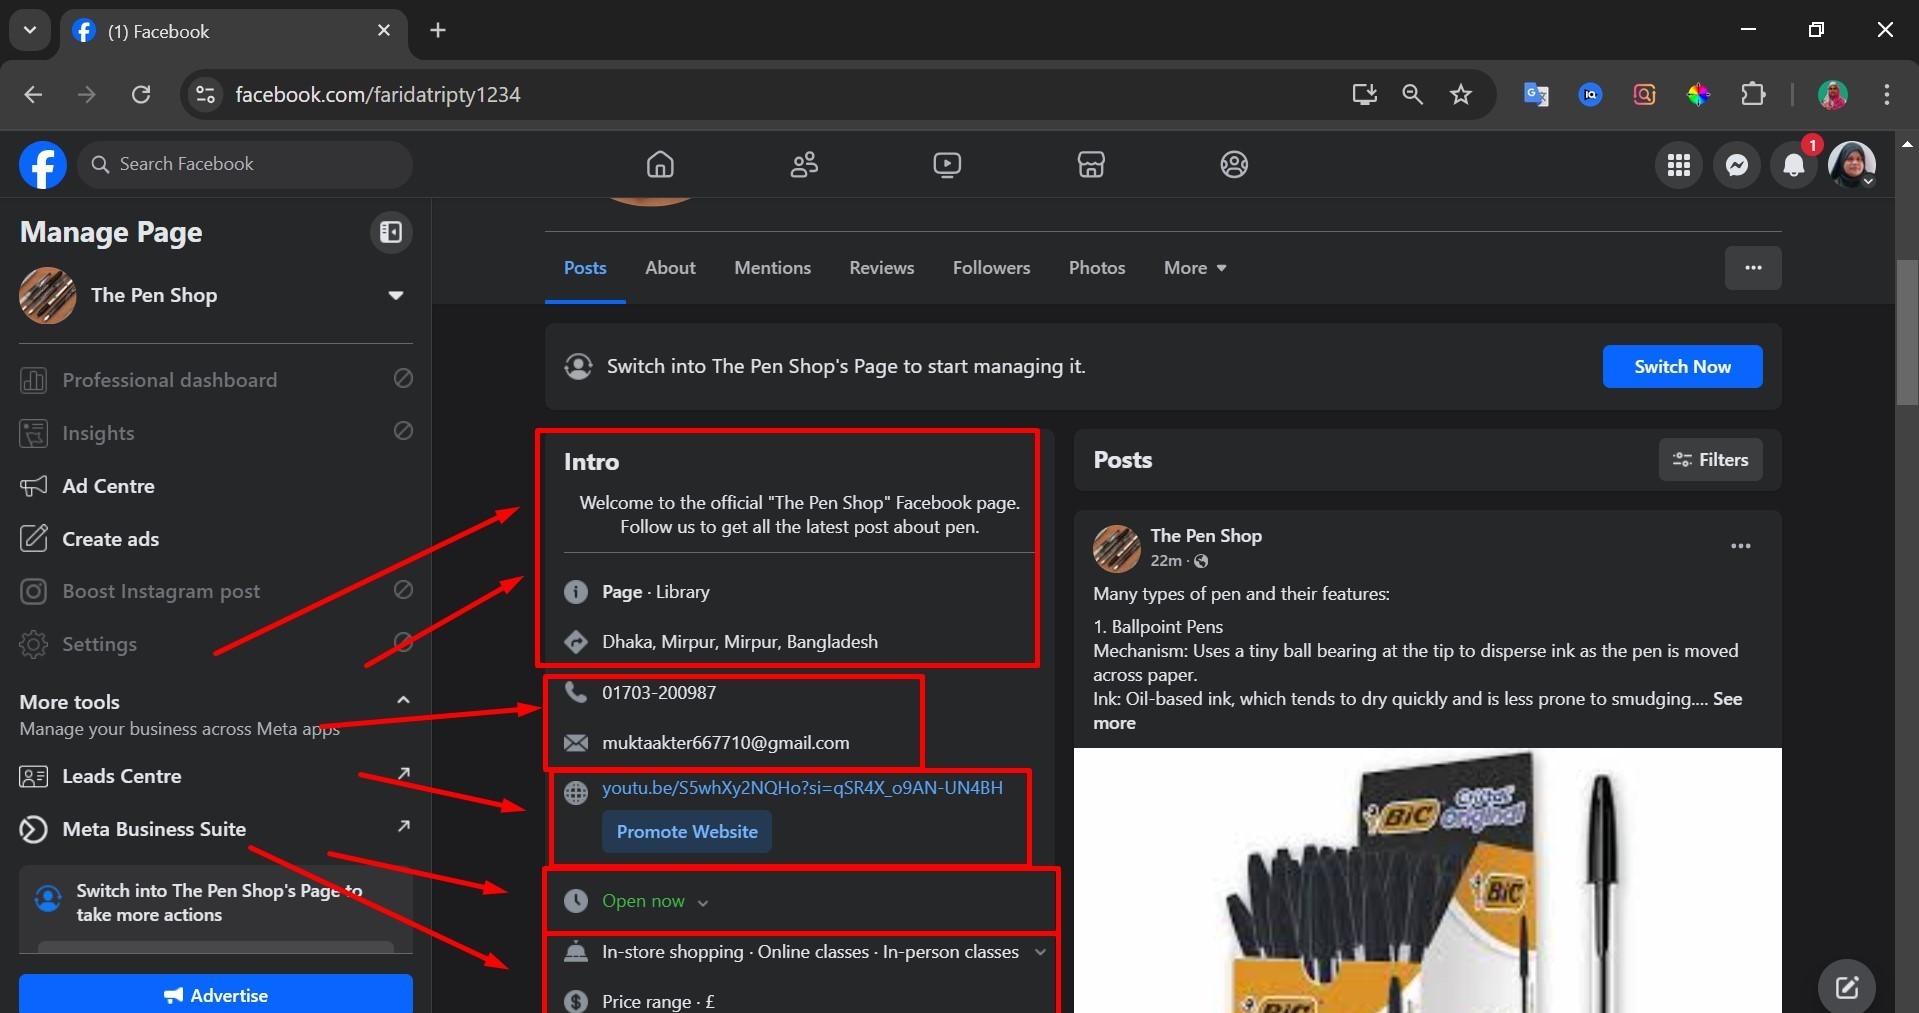Click the email muktaakter667710@gmail.com
The width and height of the screenshot is (1919, 1013).
pyautogui.click(x=726, y=743)
